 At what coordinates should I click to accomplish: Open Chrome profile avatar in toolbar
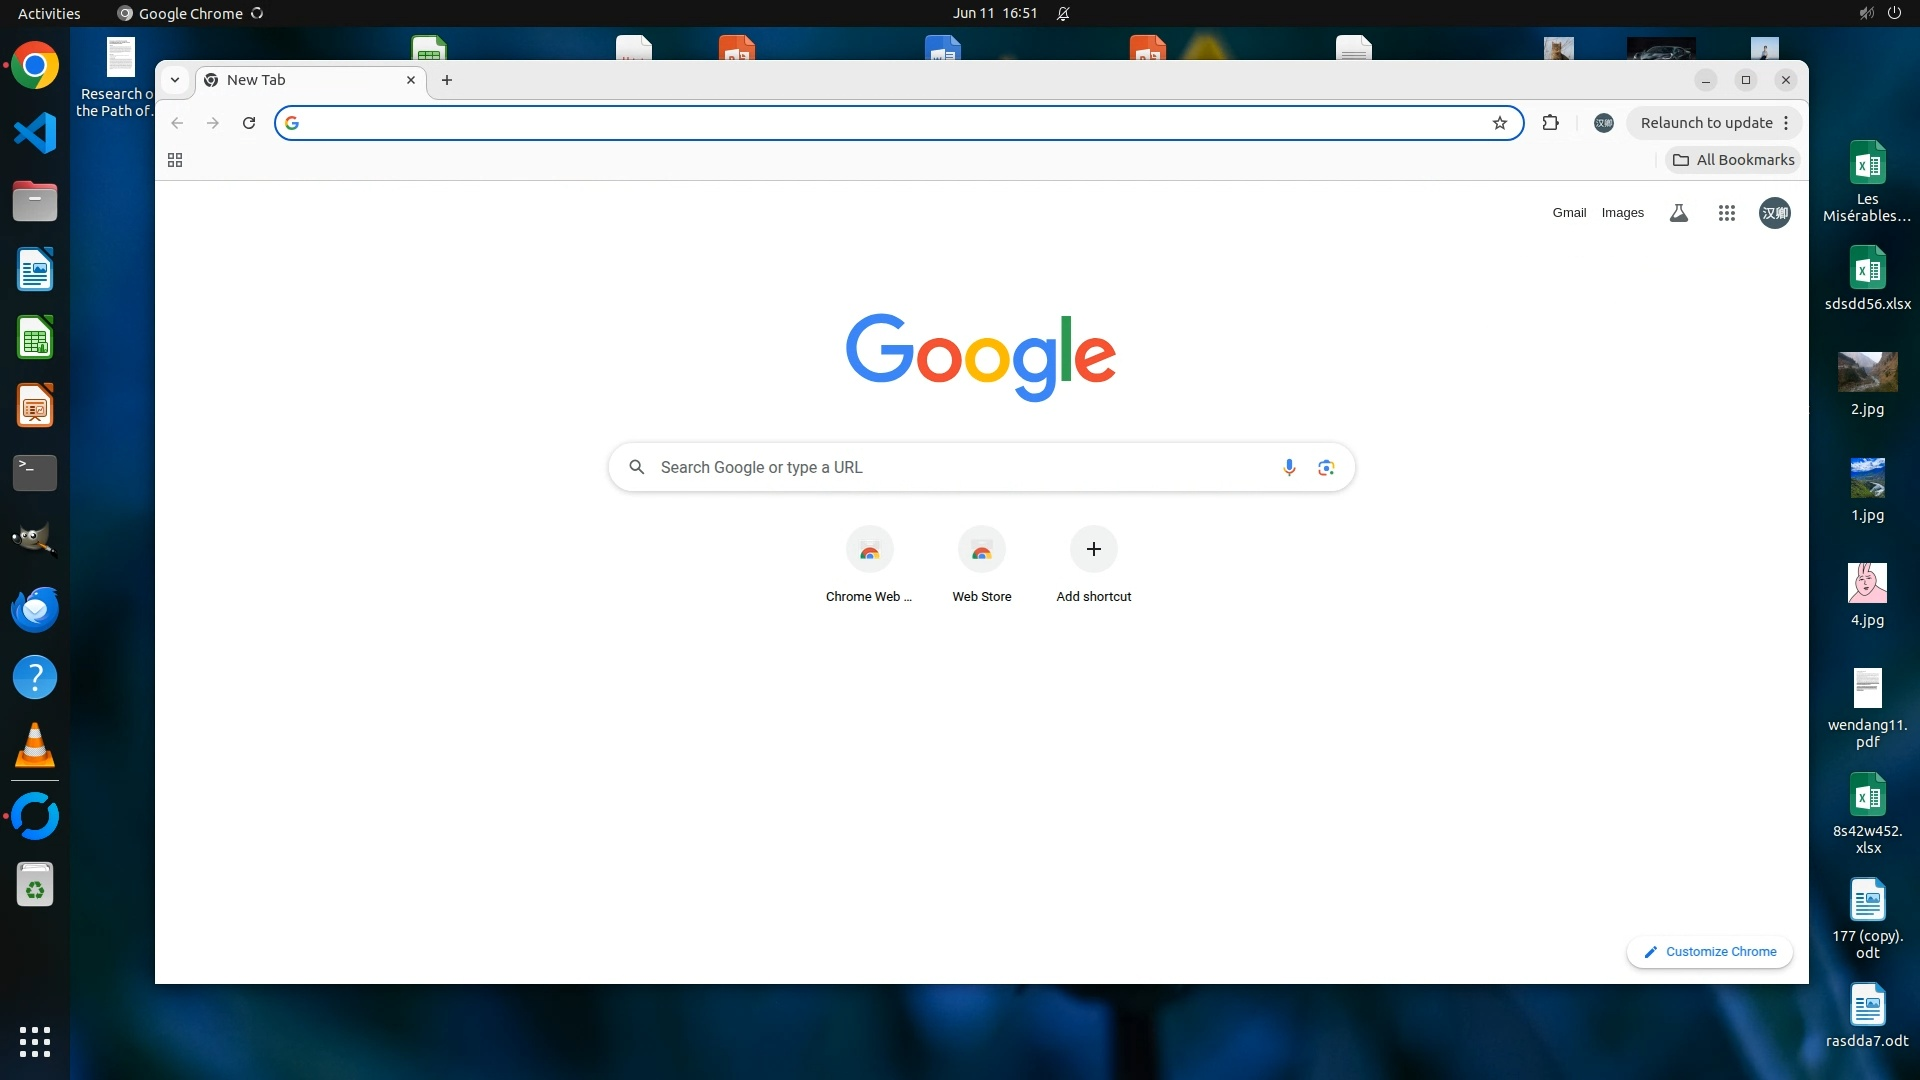click(1603, 123)
